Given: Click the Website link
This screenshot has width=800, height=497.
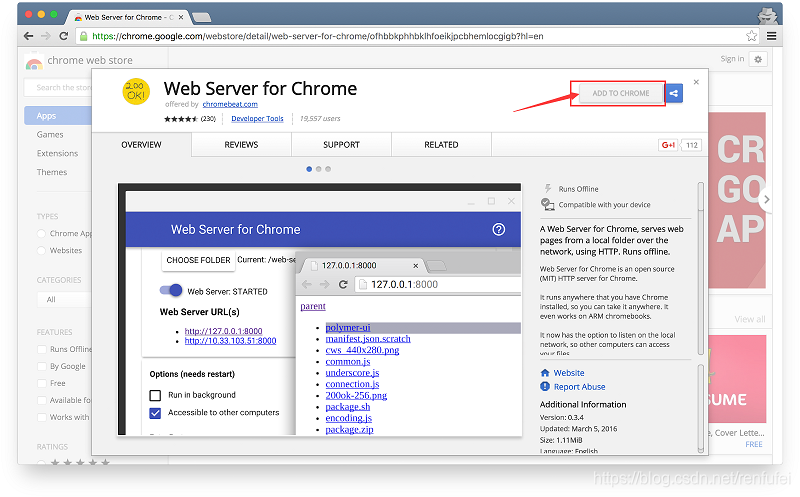Looking at the screenshot, I should click(569, 373).
